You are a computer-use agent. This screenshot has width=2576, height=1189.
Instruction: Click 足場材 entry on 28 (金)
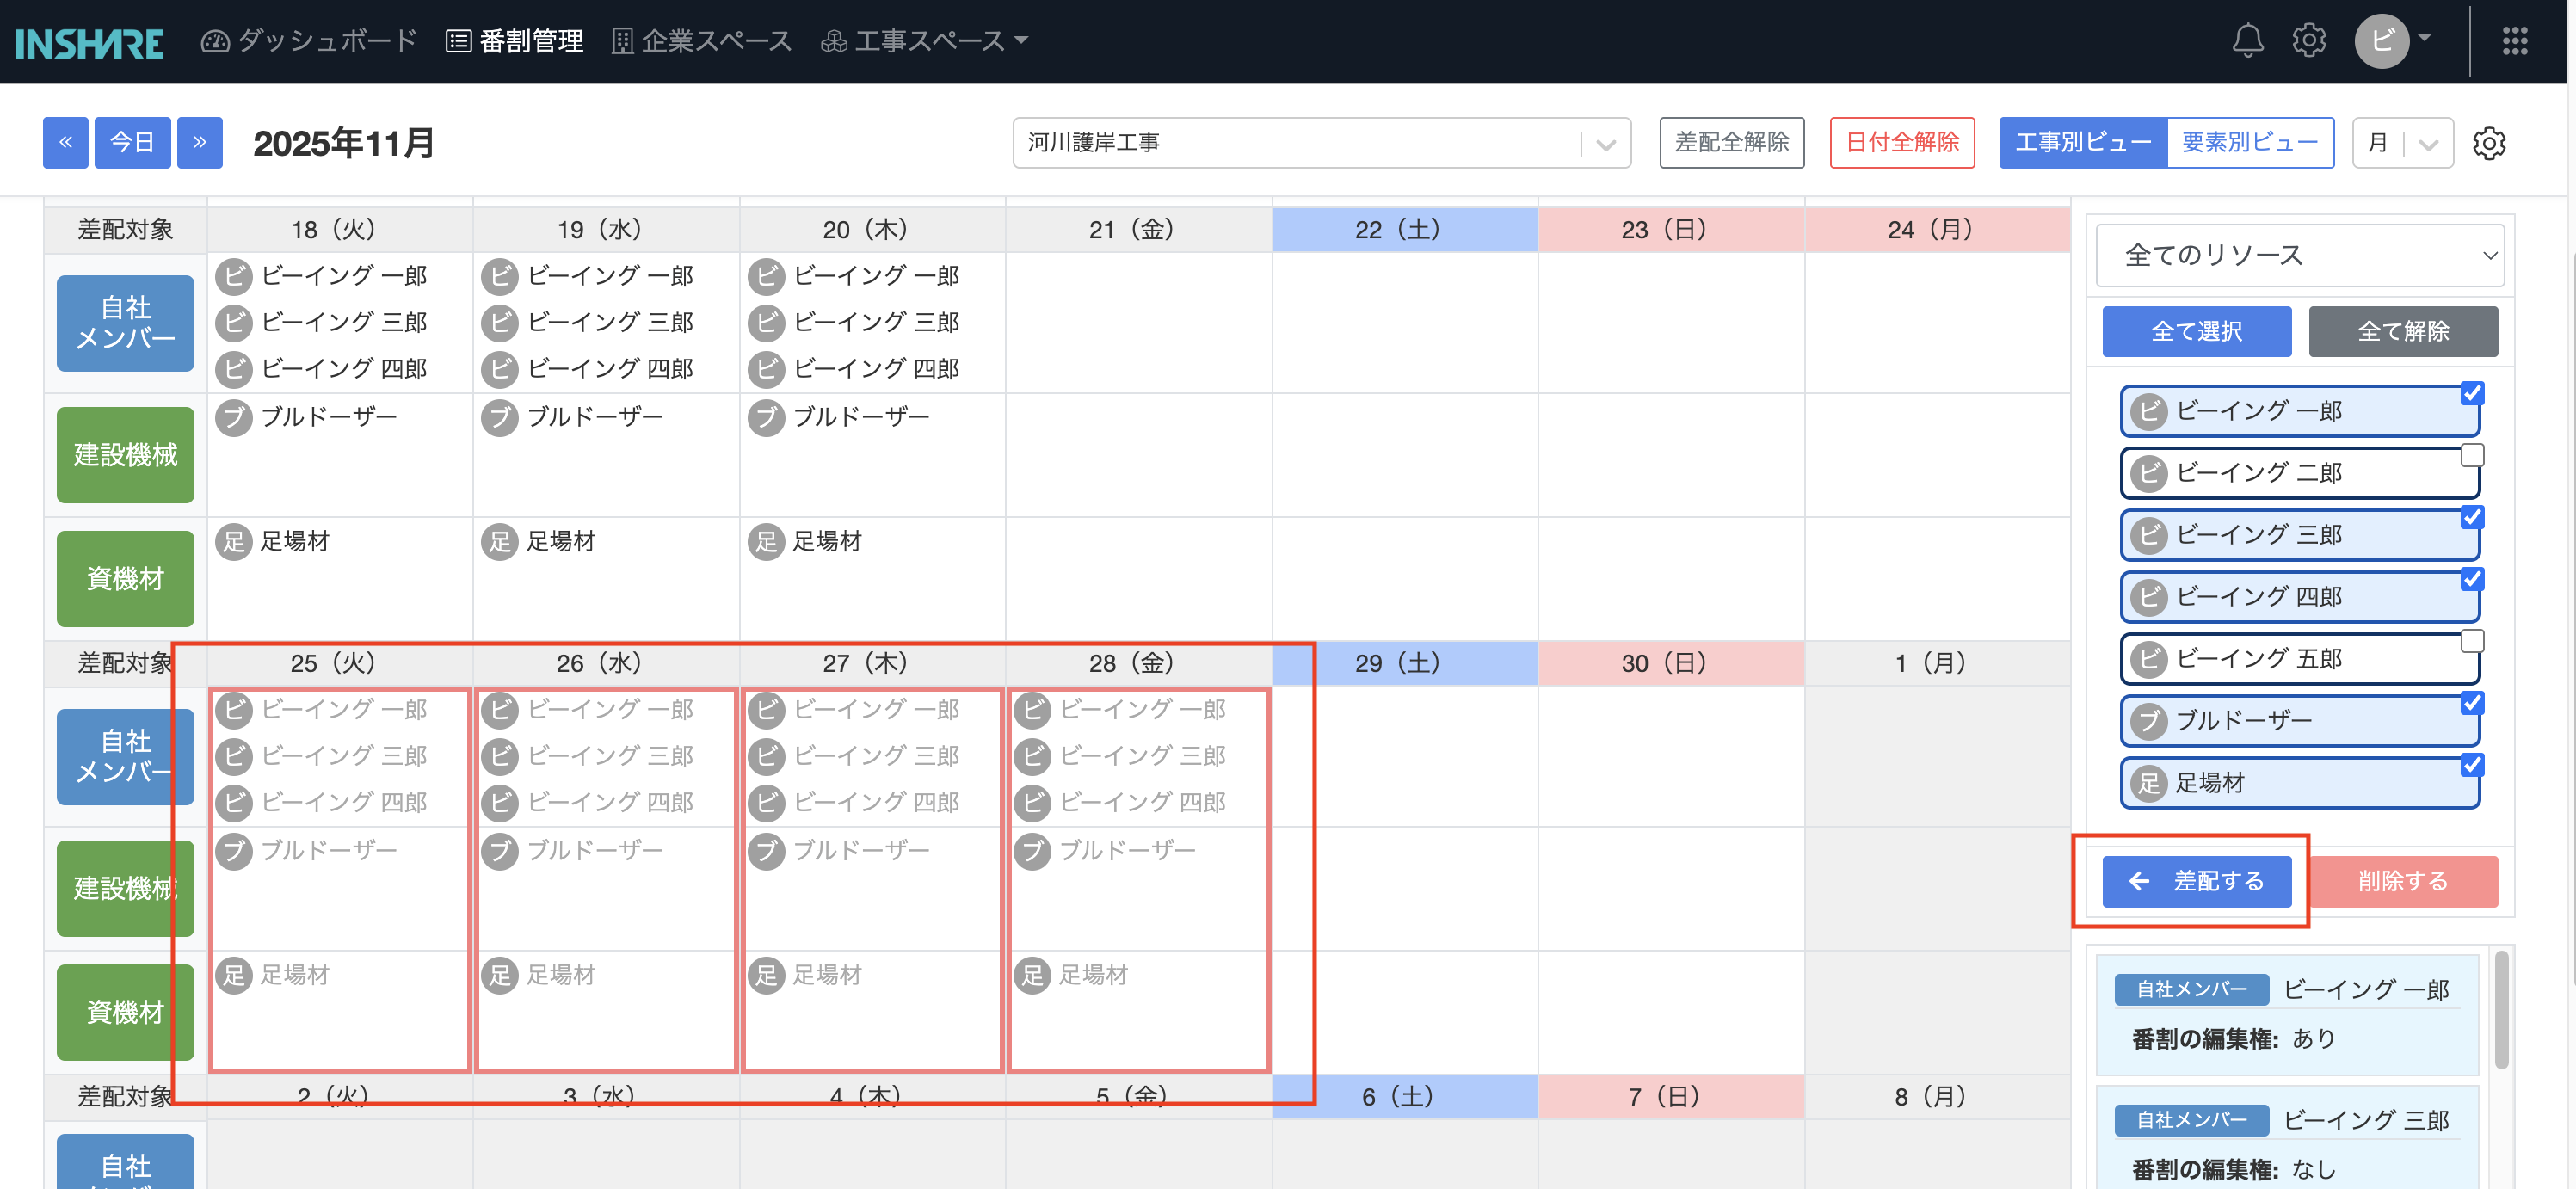1071,975
